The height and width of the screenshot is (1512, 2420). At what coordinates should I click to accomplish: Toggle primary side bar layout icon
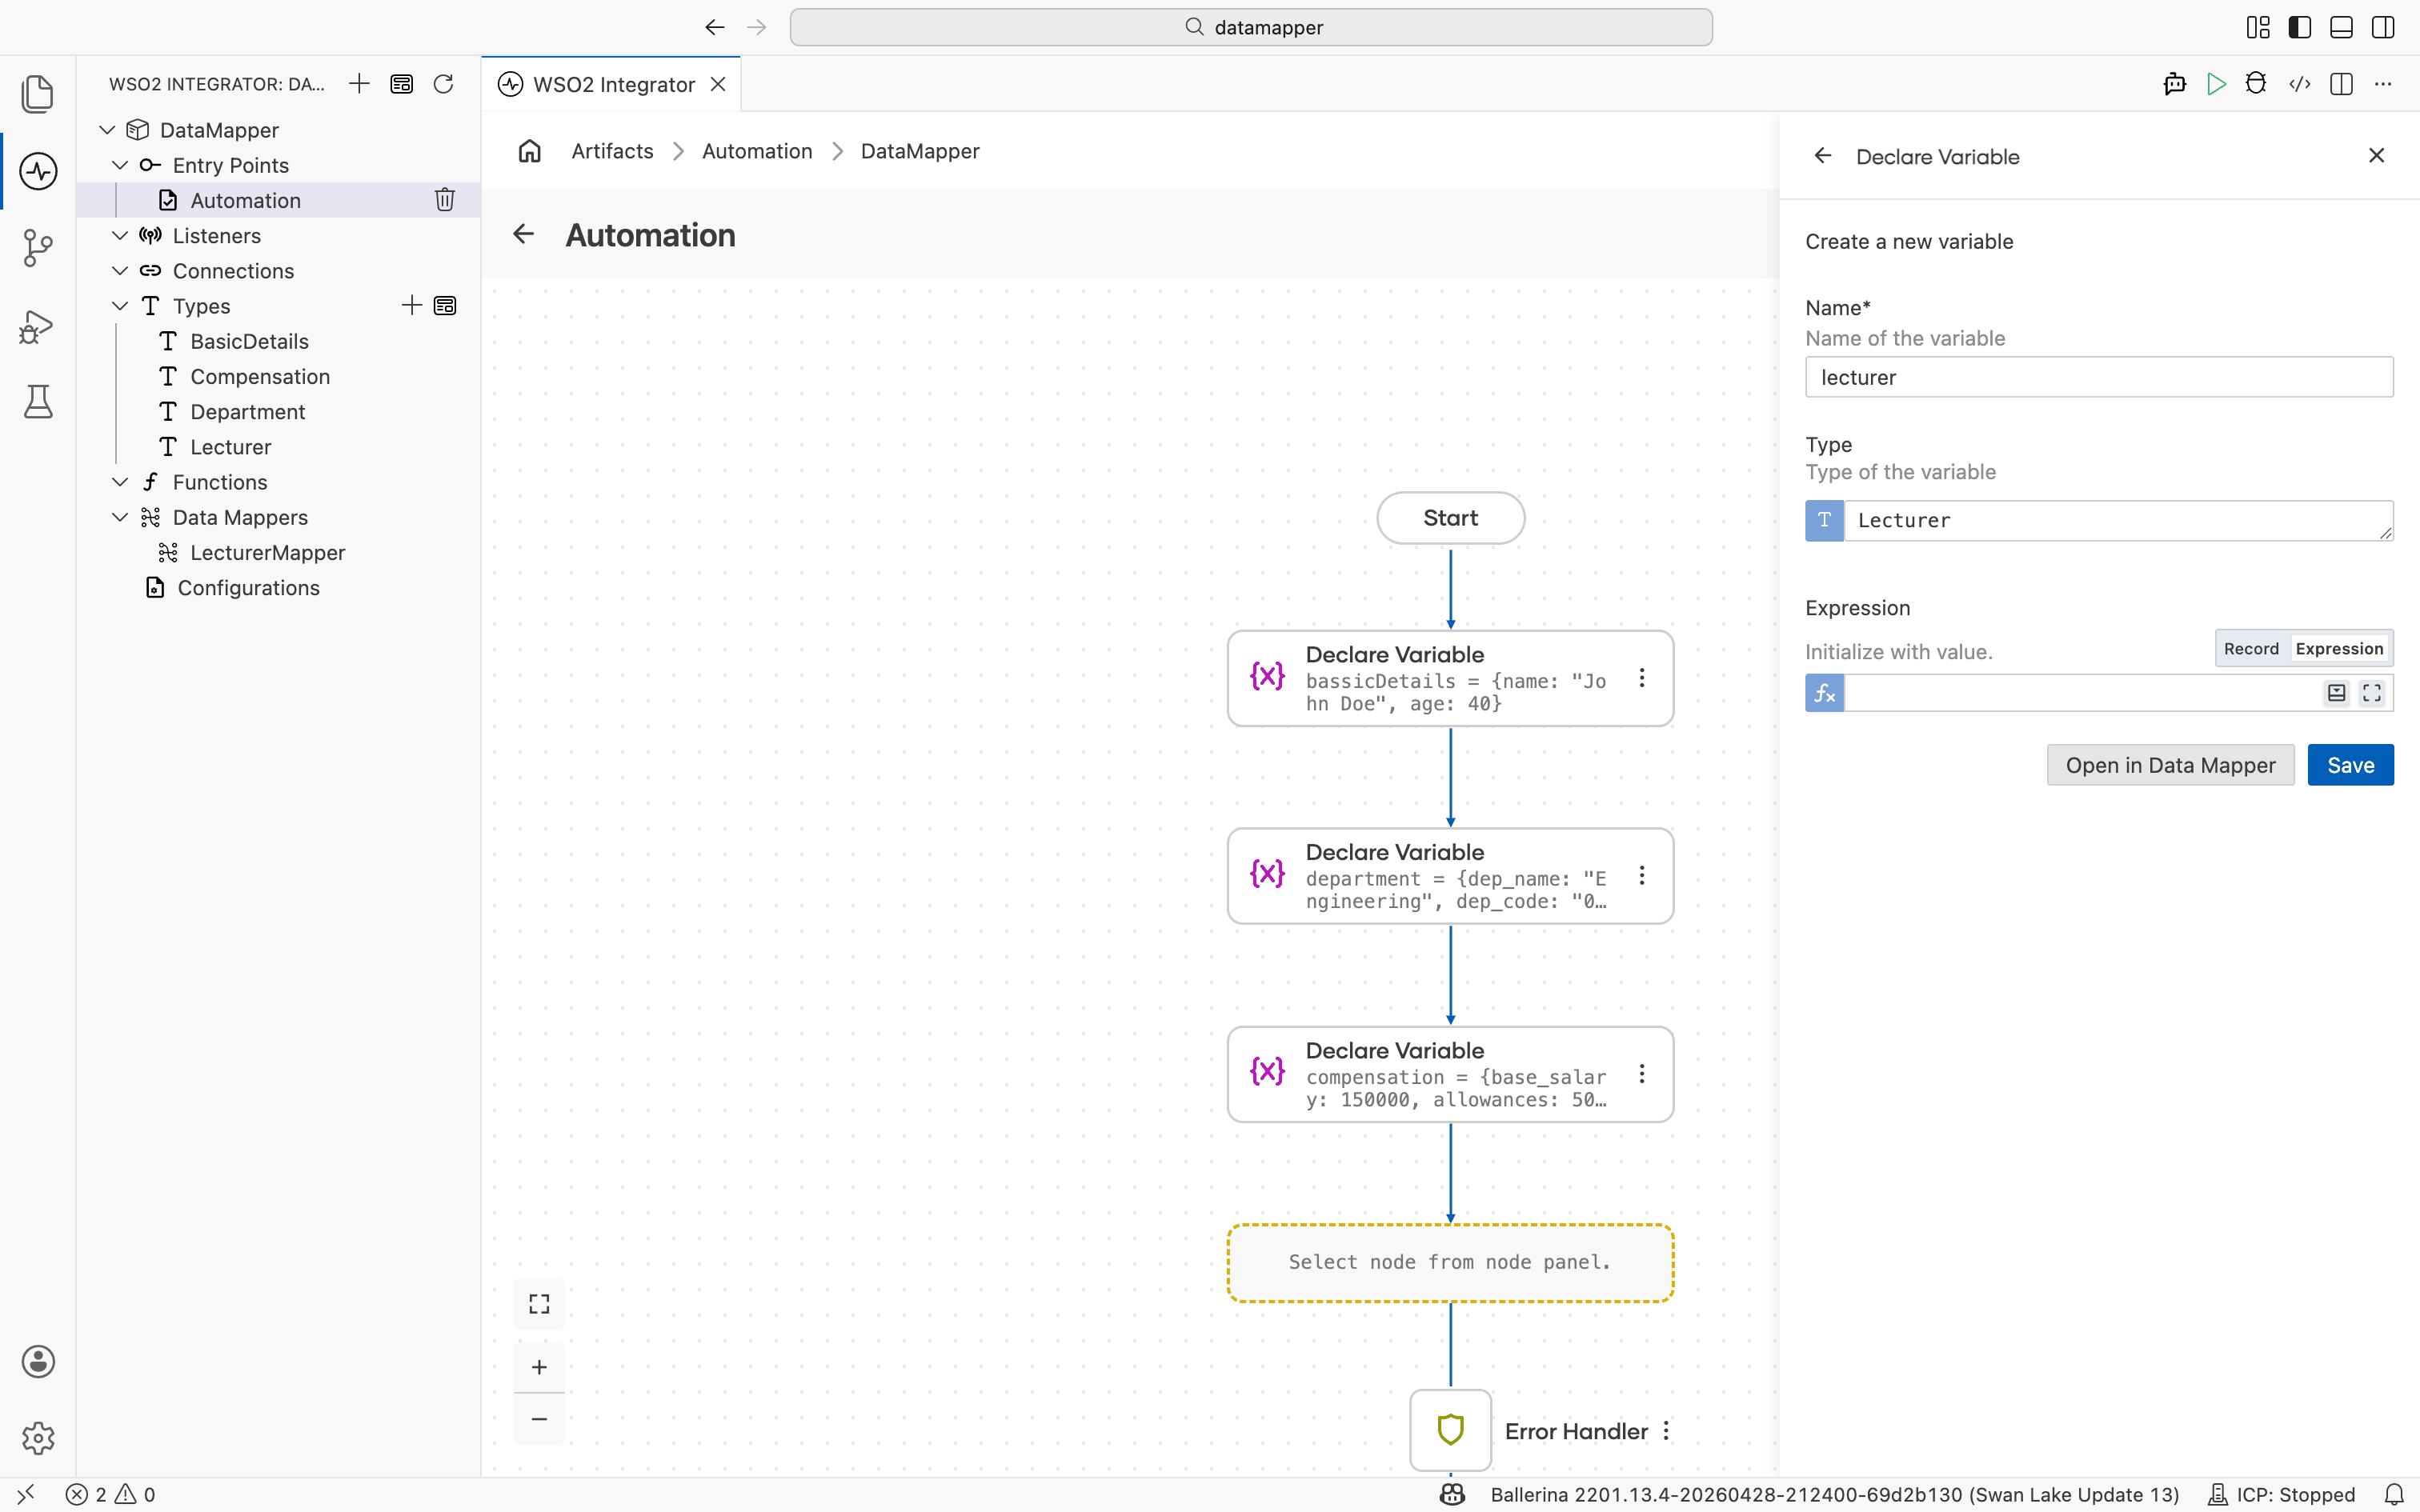click(2300, 27)
